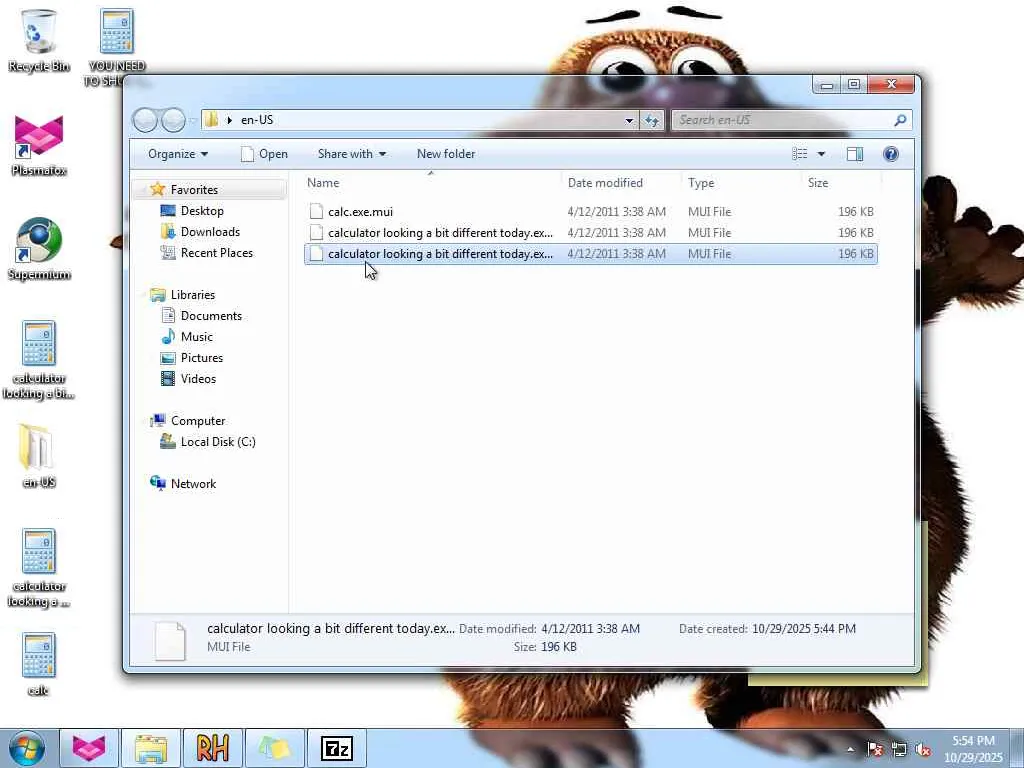The width and height of the screenshot is (1024, 768).
Task: Open Desktop in the navigation pane
Action: [202, 211]
